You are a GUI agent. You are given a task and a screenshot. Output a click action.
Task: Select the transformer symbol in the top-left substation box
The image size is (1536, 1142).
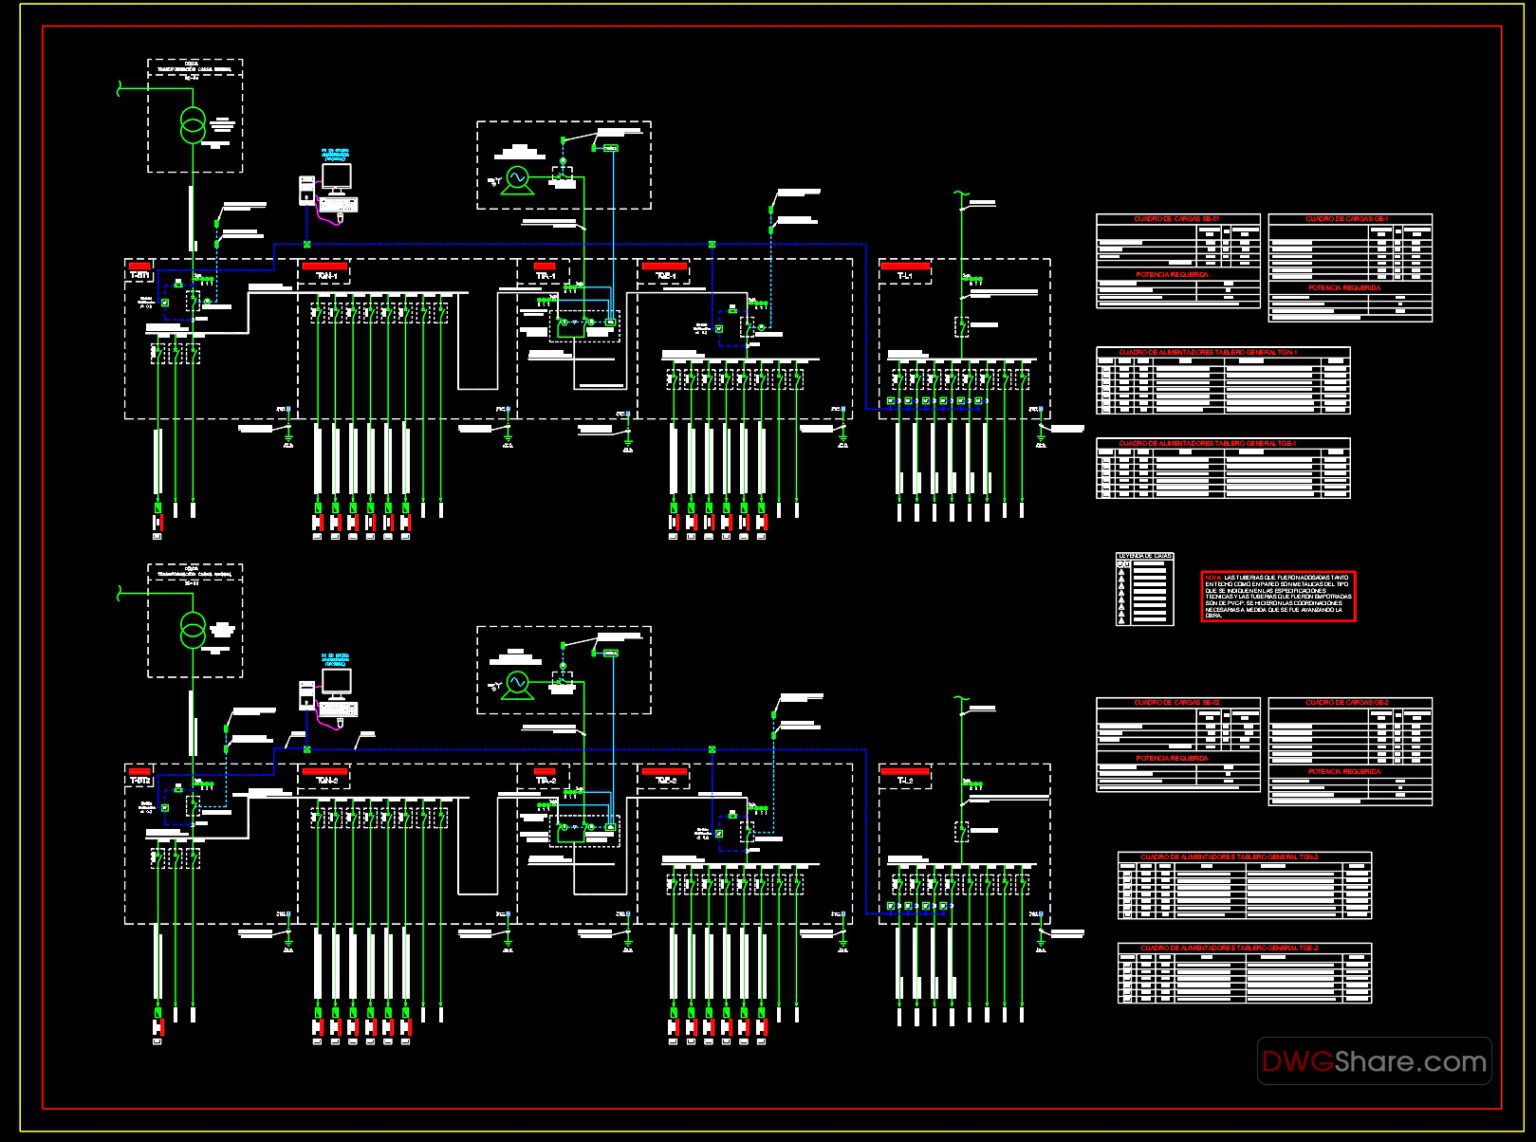click(191, 122)
